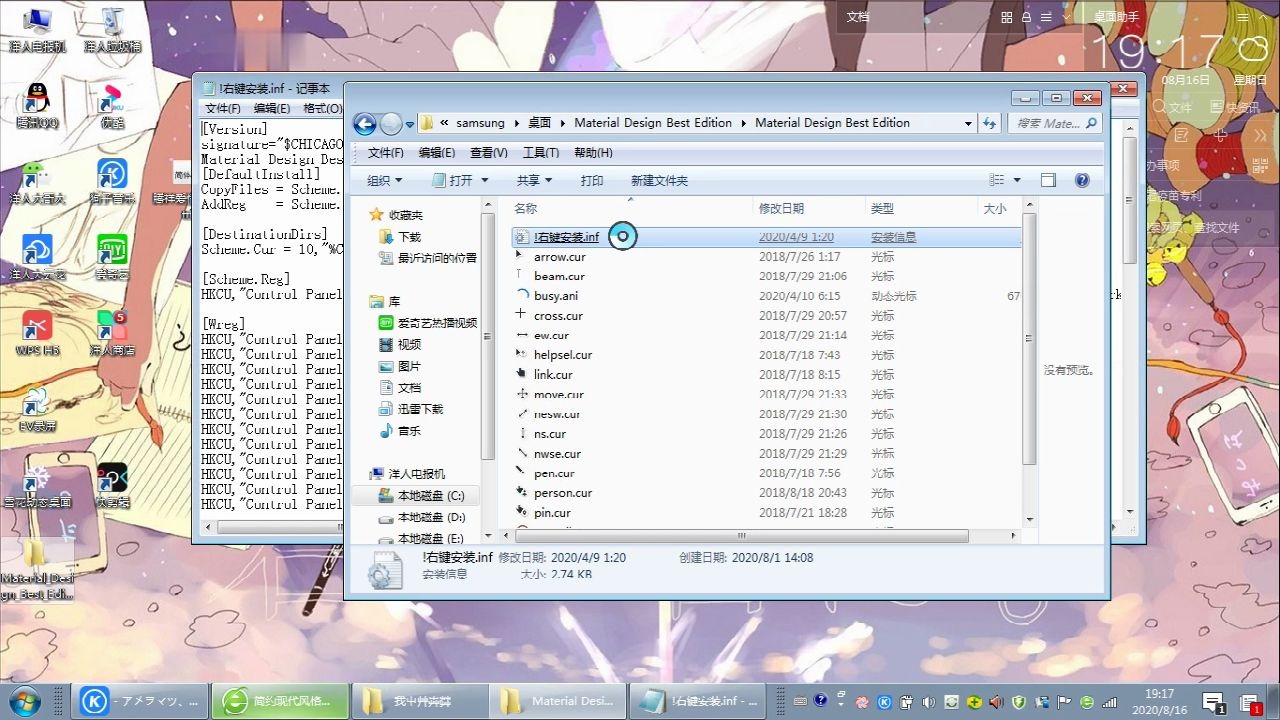The height and width of the screenshot is (720, 1280).
Task: Open the 组织 dropdown in Explorer toolbar
Action: (x=385, y=180)
